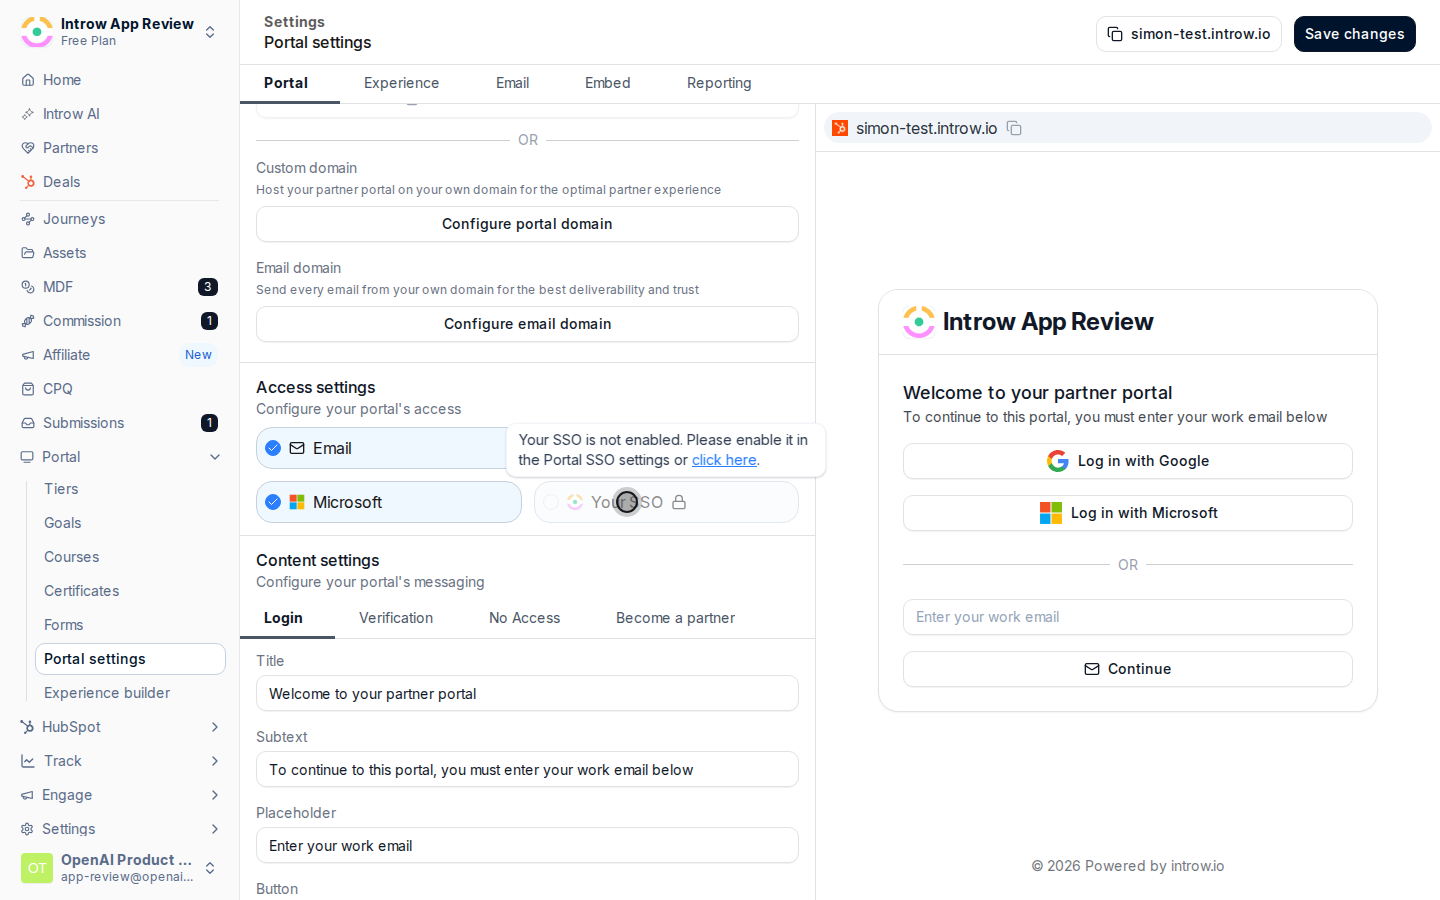Screen dimensions: 1440x900
Task: Click Configure email domain button
Action: pyautogui.click(x=527, y=324)
